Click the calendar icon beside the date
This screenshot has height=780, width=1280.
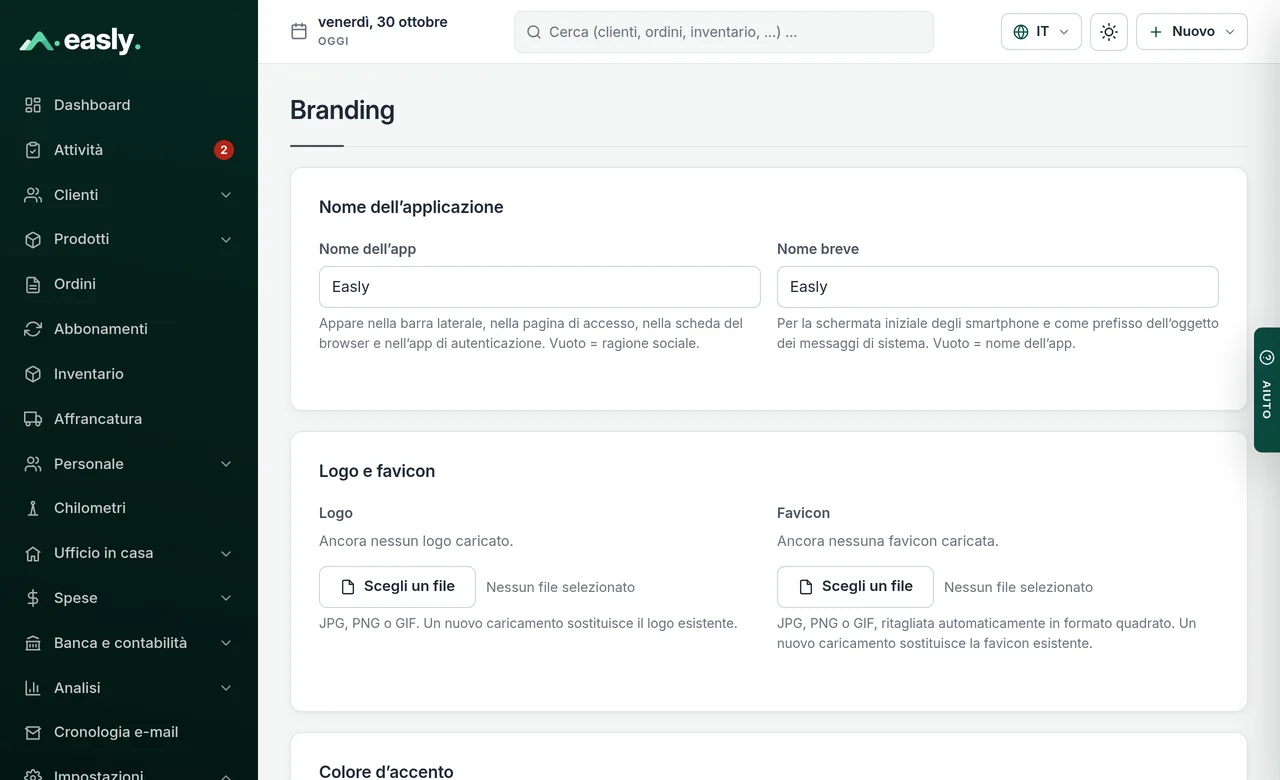click(299, 31)
